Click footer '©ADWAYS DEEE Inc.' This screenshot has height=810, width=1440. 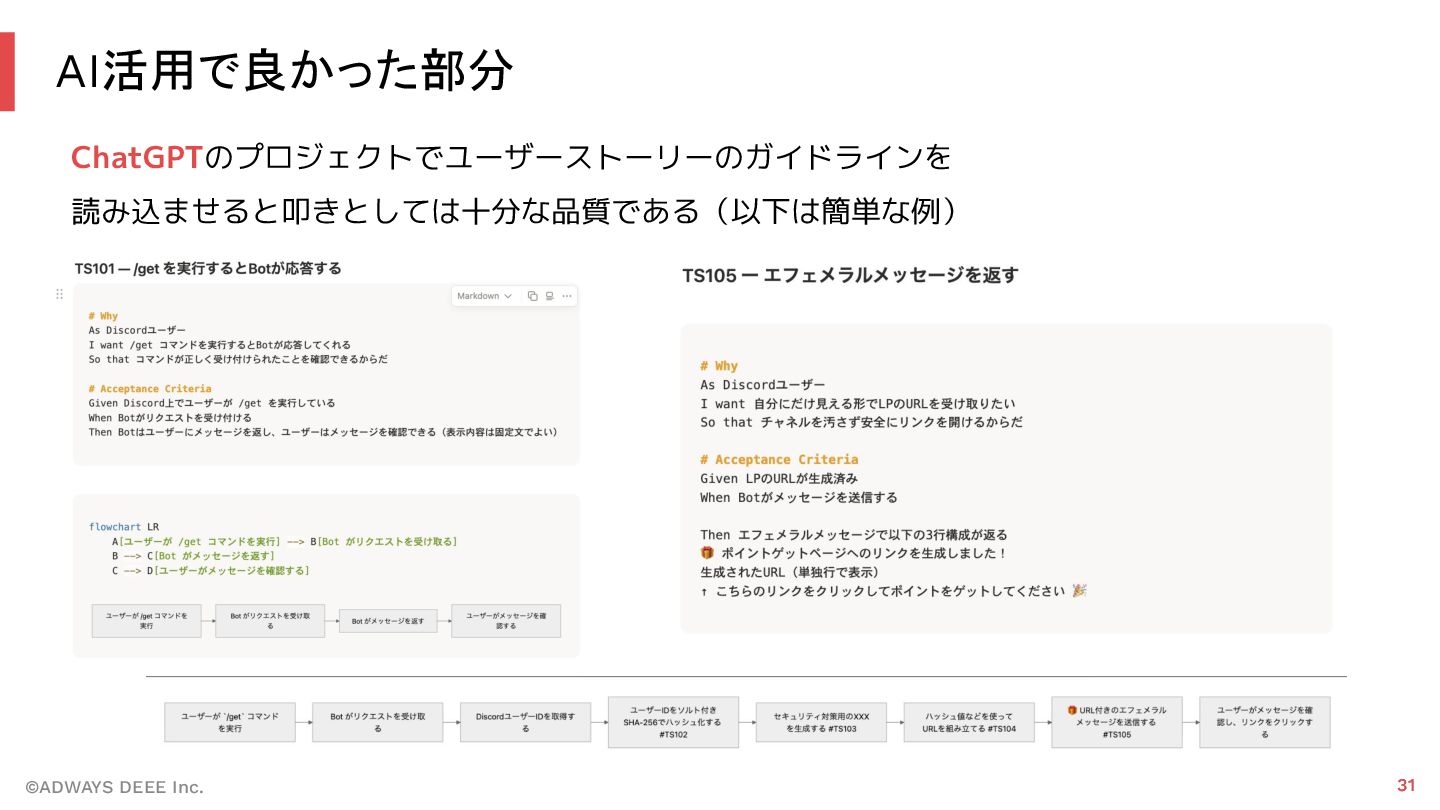click(x=114, y=787)
